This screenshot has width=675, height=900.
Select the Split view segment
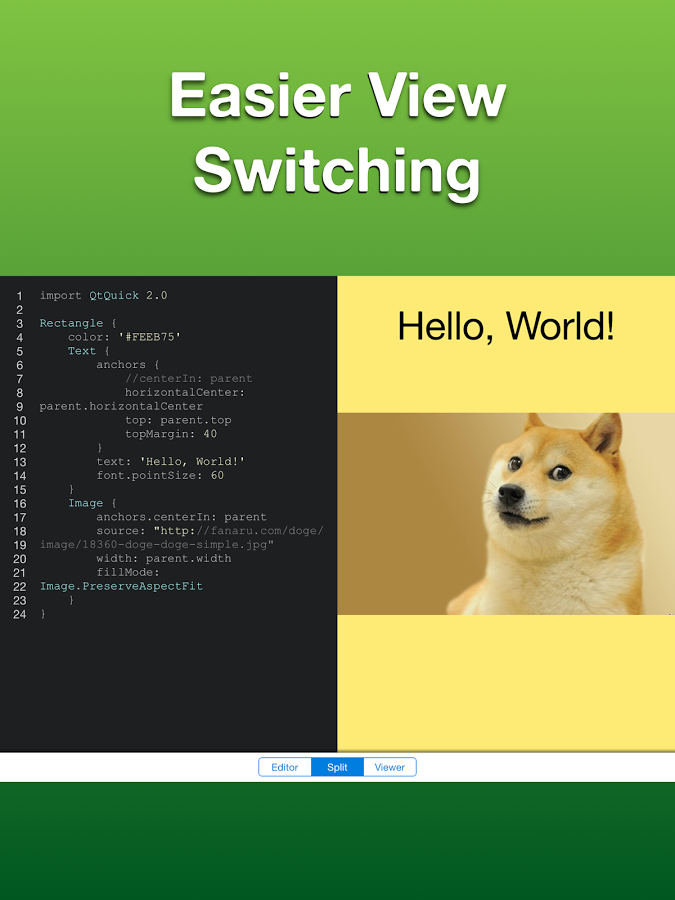337,767
